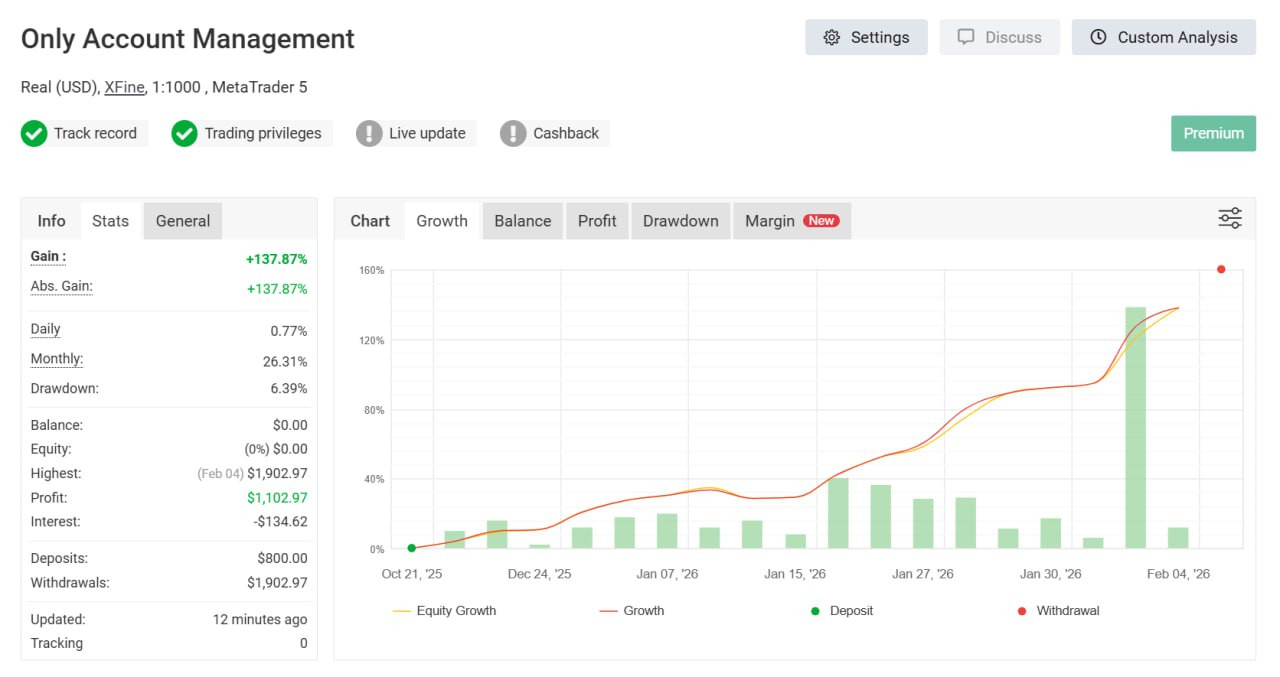Open the XFine broker link
The height and width of the screenshot is (677, 1280).
(x=124, y=87)
